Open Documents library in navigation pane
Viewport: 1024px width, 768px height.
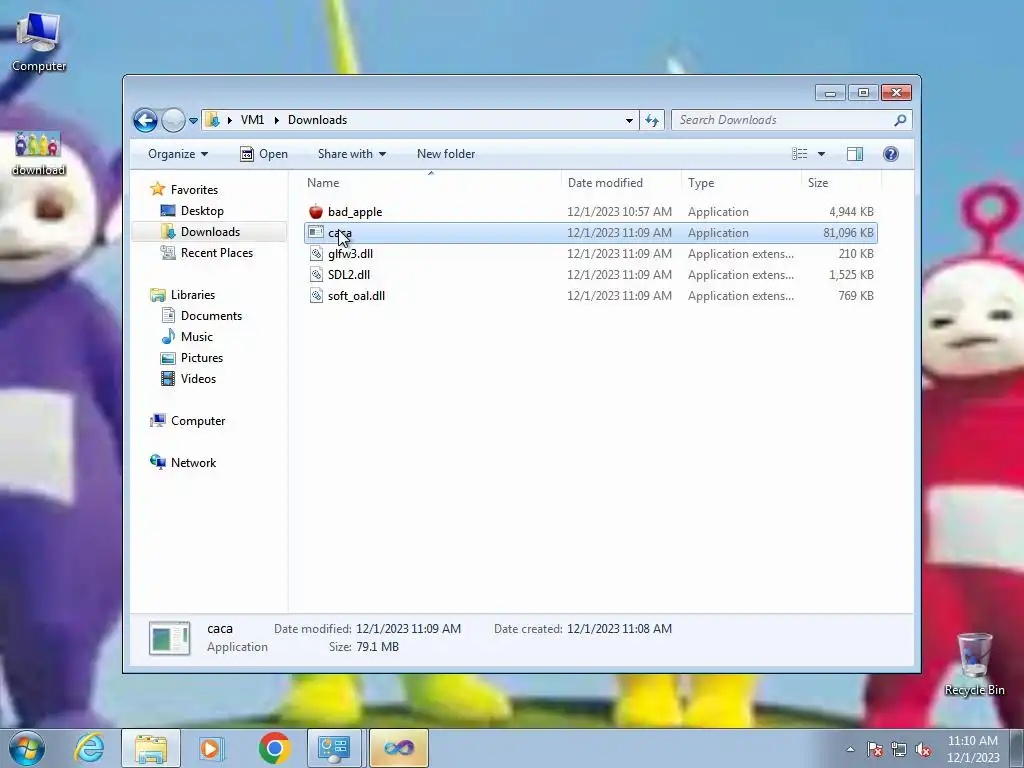[x=211, y=316]
